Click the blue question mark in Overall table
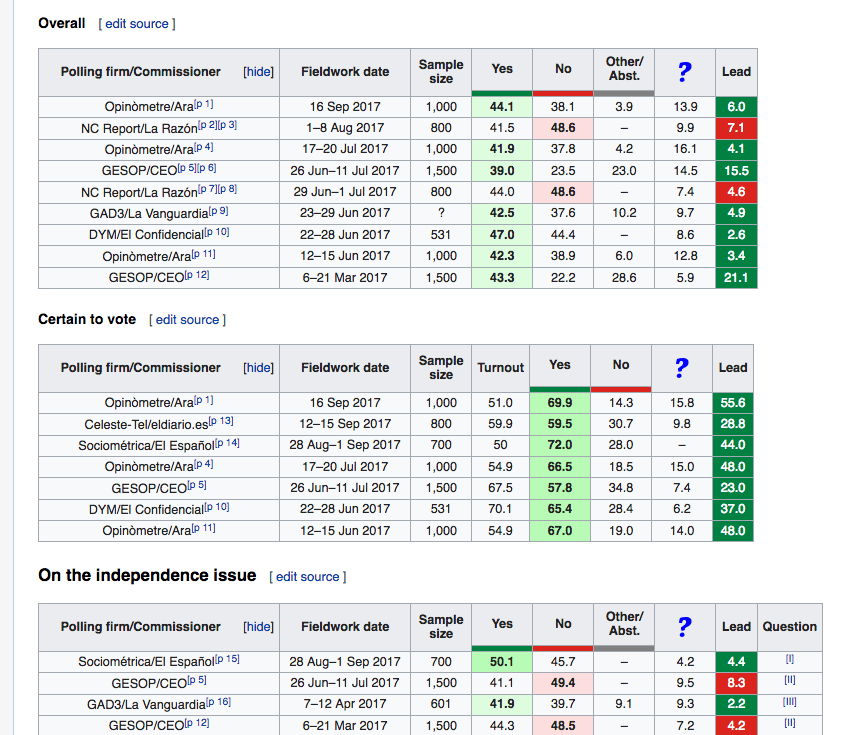Image resolution: width=845 pixels, height=735 pixels. coord(685,71)
